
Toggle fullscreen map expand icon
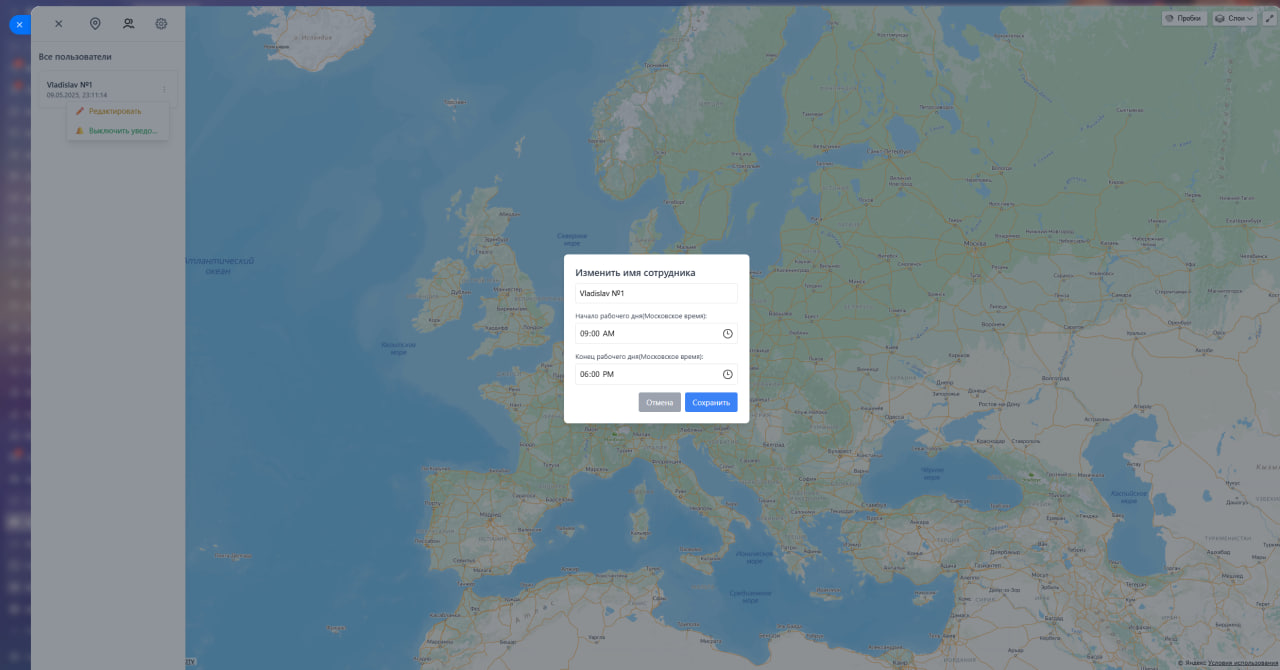coord(1270,18)
